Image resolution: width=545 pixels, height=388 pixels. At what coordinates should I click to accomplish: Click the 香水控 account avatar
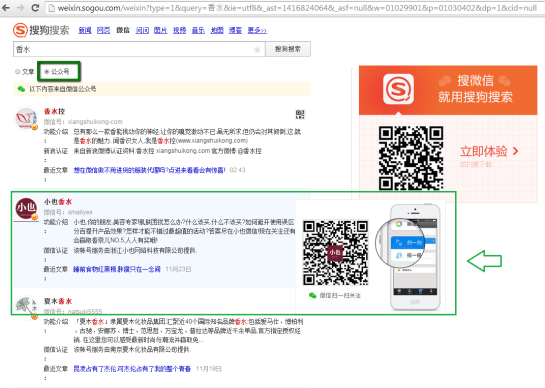pyautogui.click(x=26, y=119)
